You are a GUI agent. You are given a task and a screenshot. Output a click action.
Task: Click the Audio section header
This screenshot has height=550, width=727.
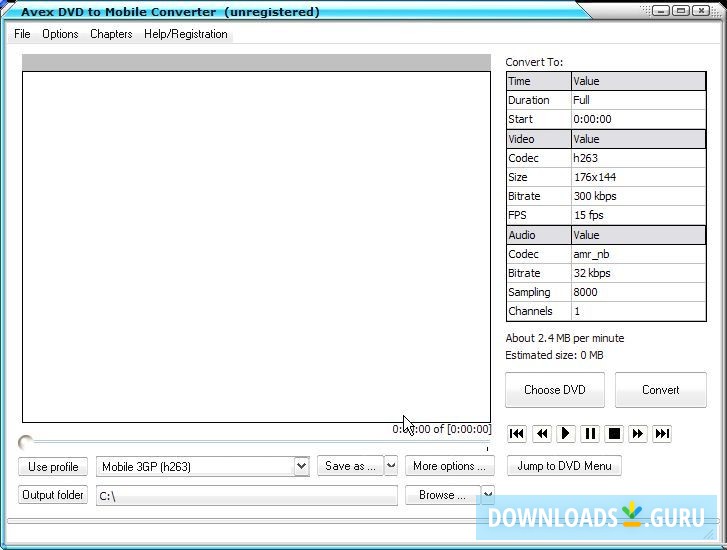(x=539, y=235)
